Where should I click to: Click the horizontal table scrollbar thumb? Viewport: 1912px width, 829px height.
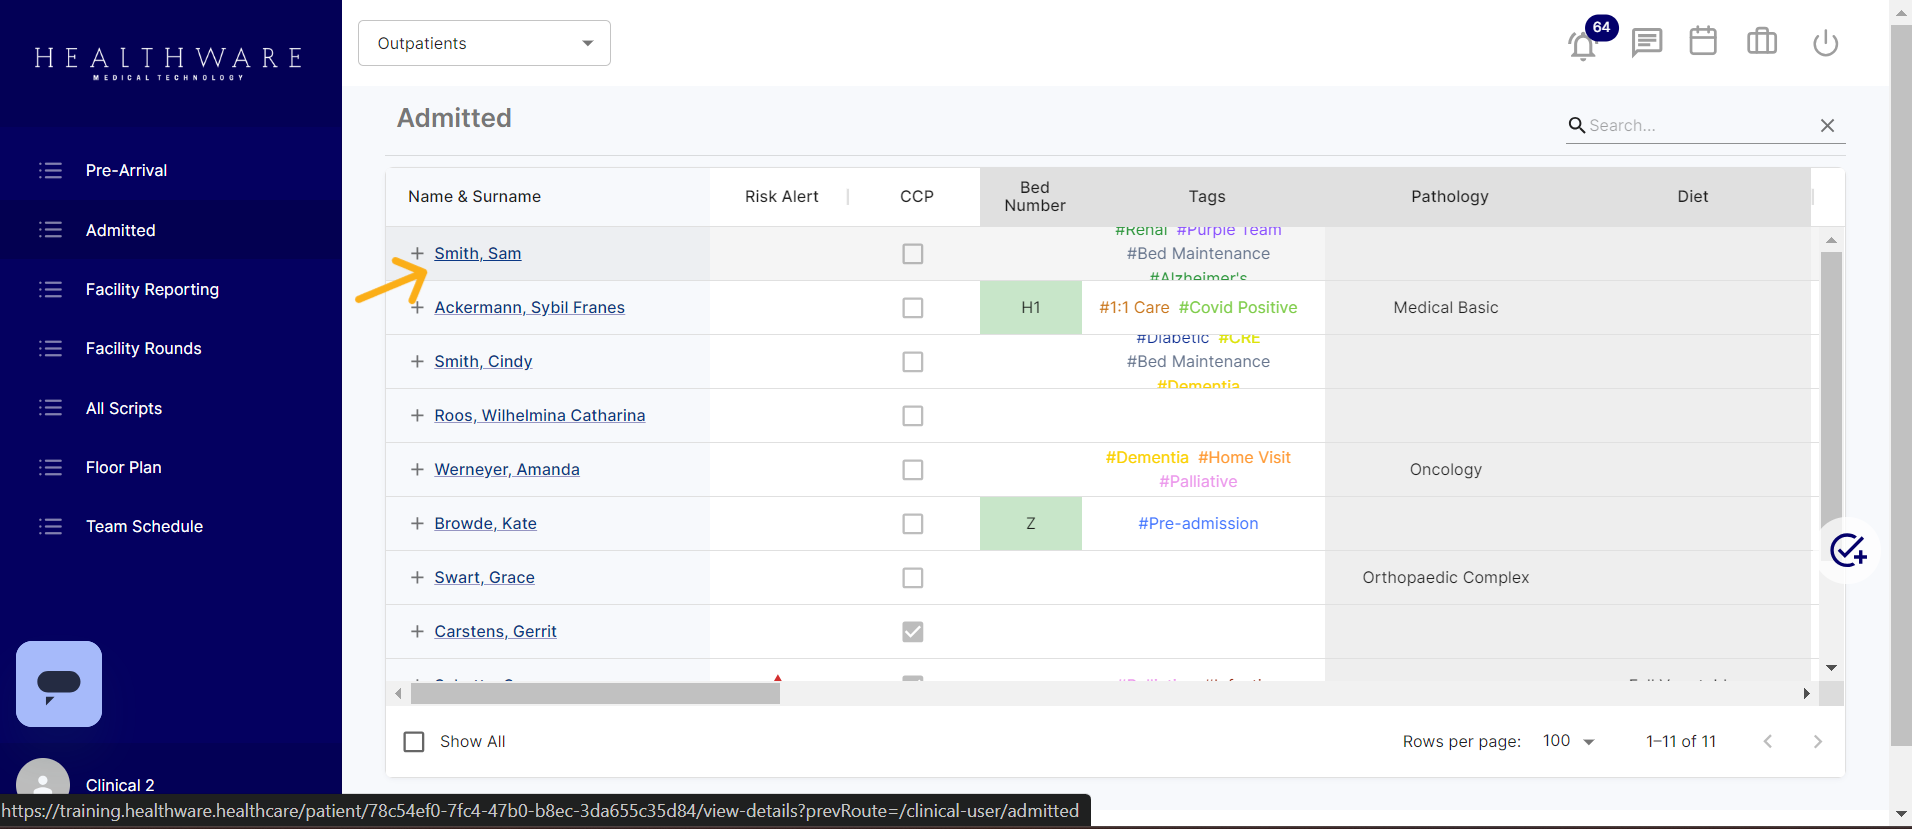tap(595, 693)
